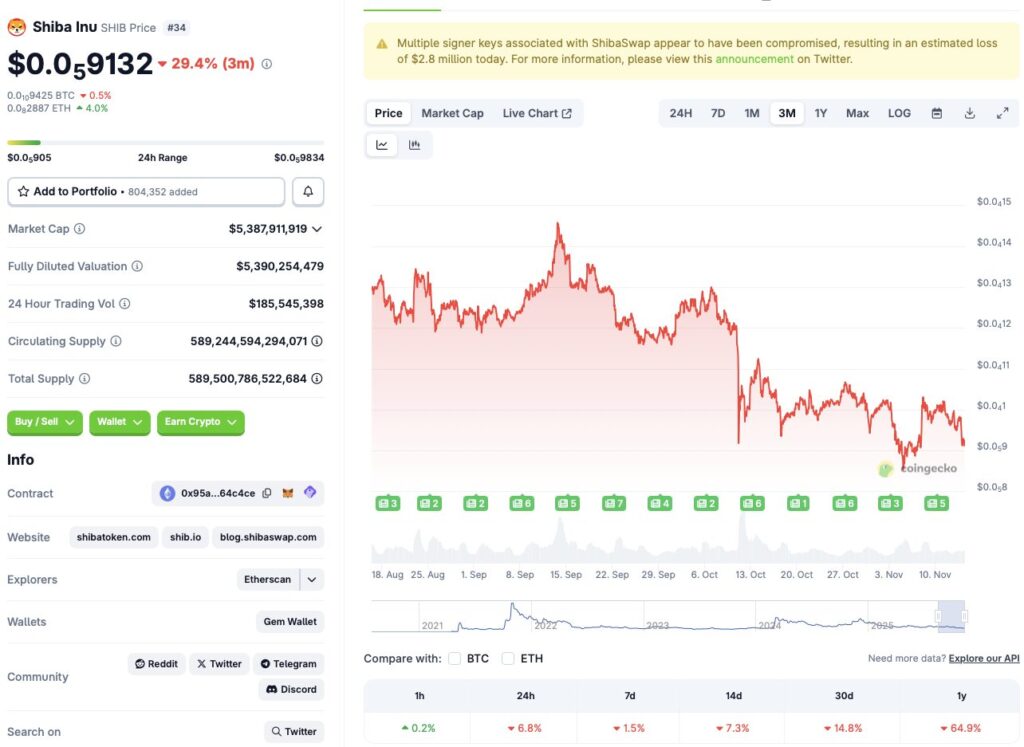The height and width of the screenshot is (747, 1024).
Task: Click the download chart data icon
Action: [969, 113]
